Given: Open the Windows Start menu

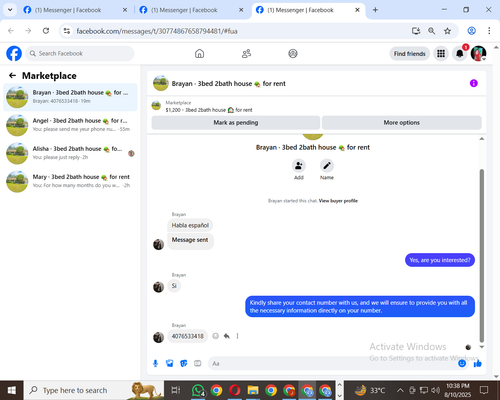Looking at the screenshot, I should (12, 390).
